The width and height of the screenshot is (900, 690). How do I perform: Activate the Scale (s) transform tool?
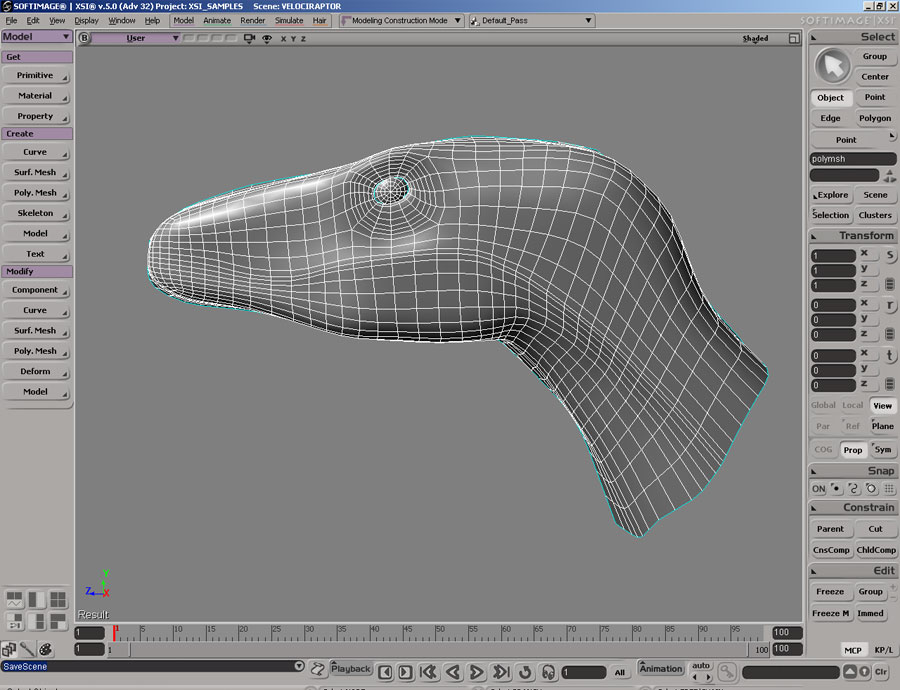point(890,255)
